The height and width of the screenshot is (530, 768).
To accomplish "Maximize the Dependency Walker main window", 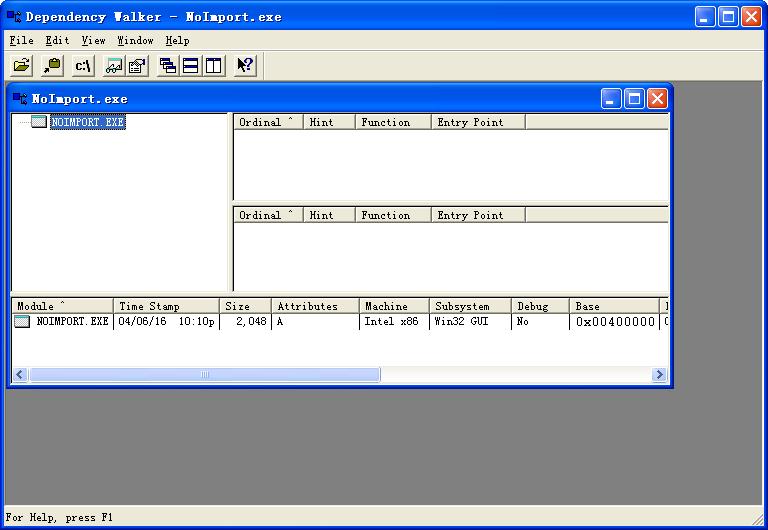I will click(728, 17).
